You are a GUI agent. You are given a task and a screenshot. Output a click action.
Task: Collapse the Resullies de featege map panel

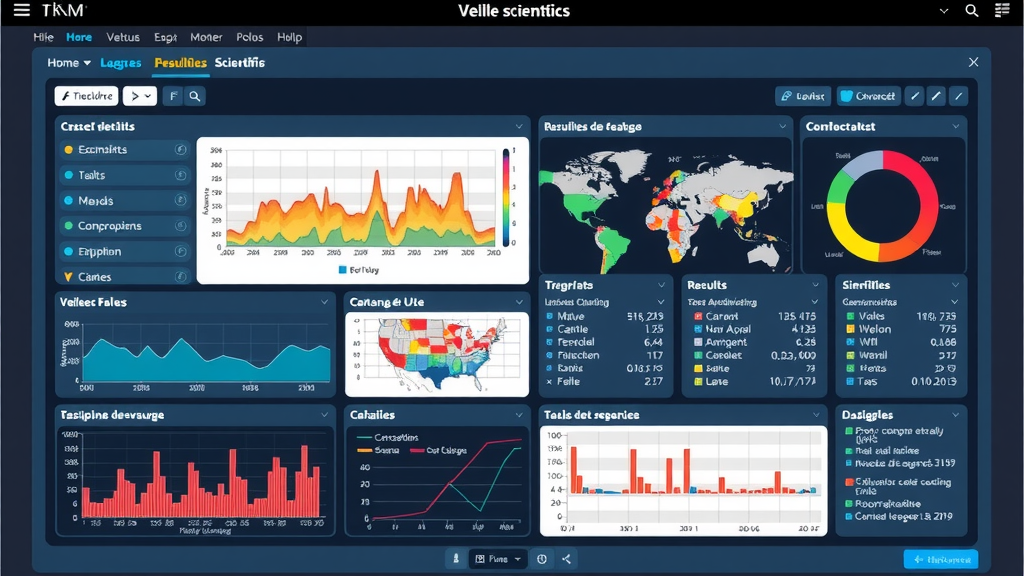784,127
